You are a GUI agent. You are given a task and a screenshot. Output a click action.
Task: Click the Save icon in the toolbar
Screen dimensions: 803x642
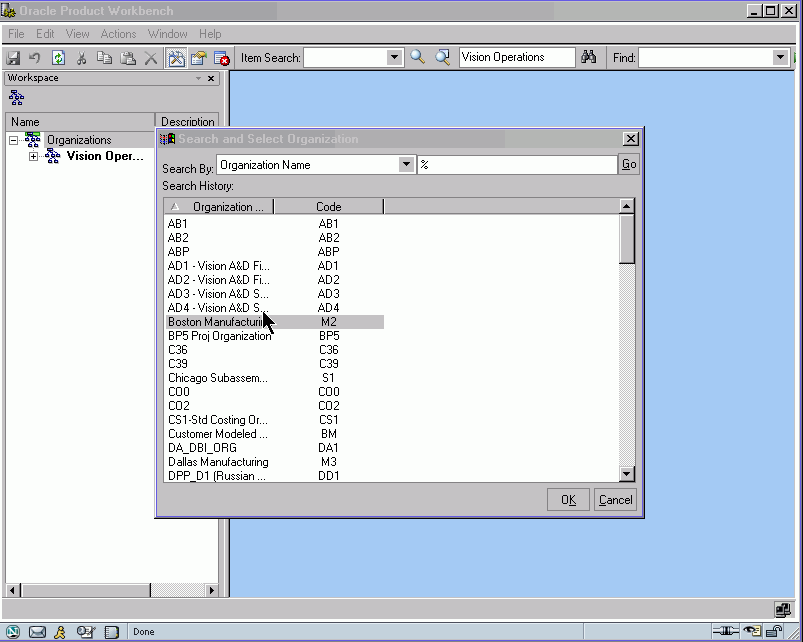pyautogui.click(x=13, y=58)
